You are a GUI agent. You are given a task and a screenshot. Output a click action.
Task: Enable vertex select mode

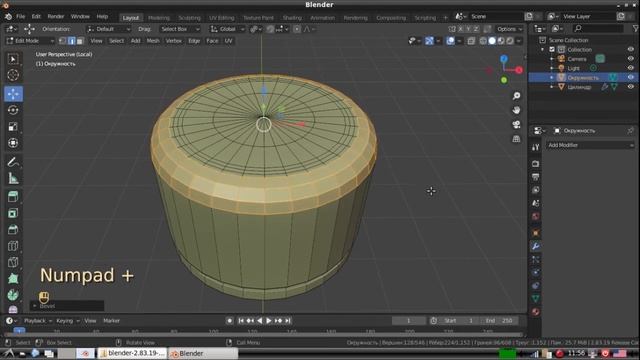tap(62, 41)
